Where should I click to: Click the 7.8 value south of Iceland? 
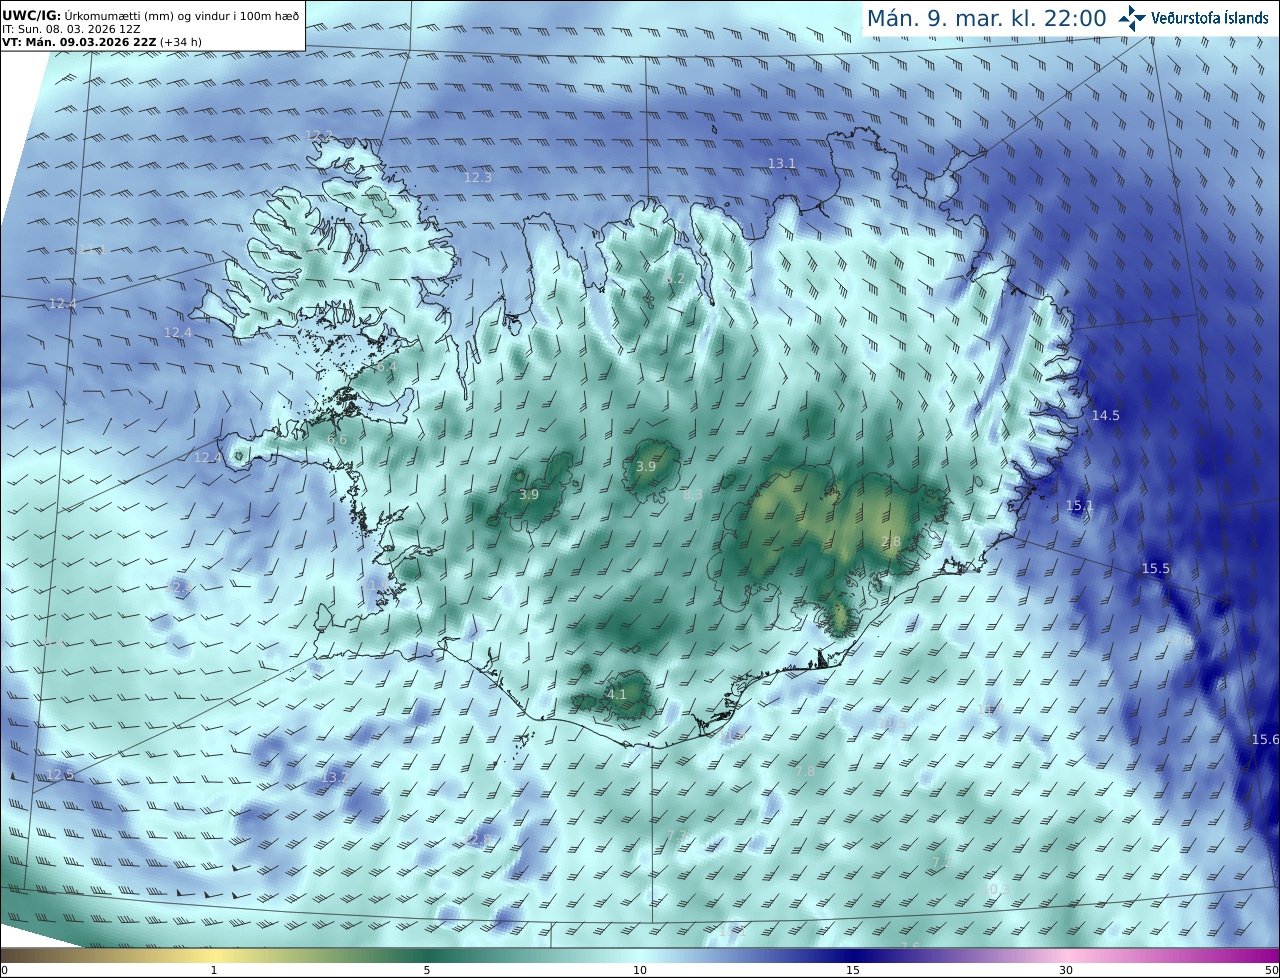point(805,771)
